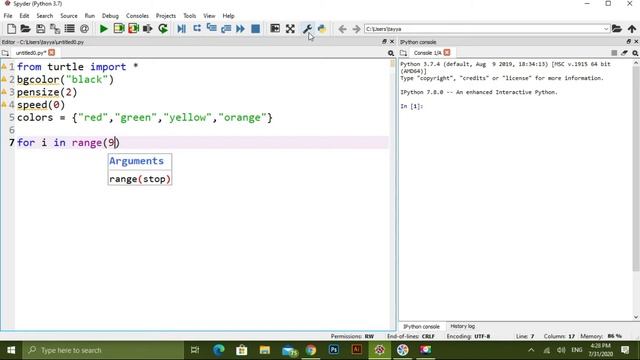The height and width of the screenshot is (360, 640).
Task: Step over current line in debugger
Action: tap(197, 29)
